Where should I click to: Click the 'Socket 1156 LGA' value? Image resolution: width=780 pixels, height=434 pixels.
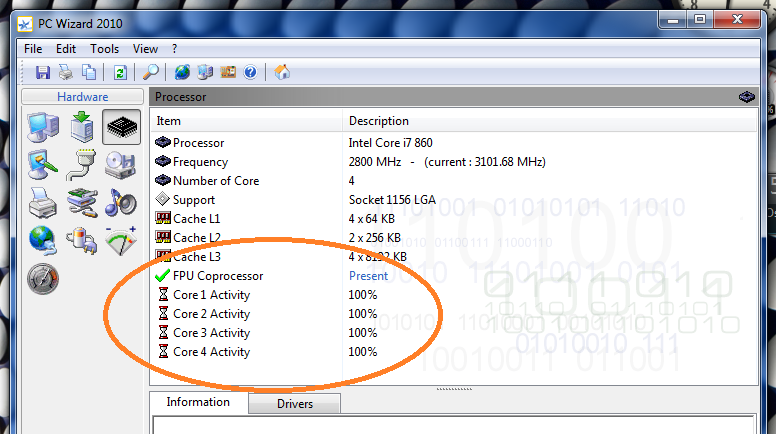392,200
